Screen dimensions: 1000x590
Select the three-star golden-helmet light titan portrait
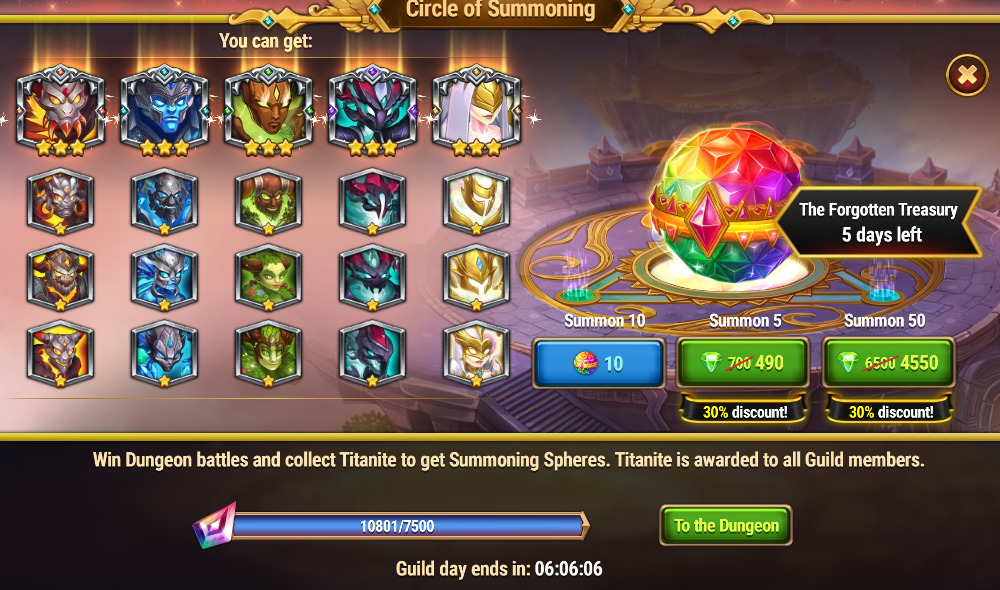coord(476,110)
